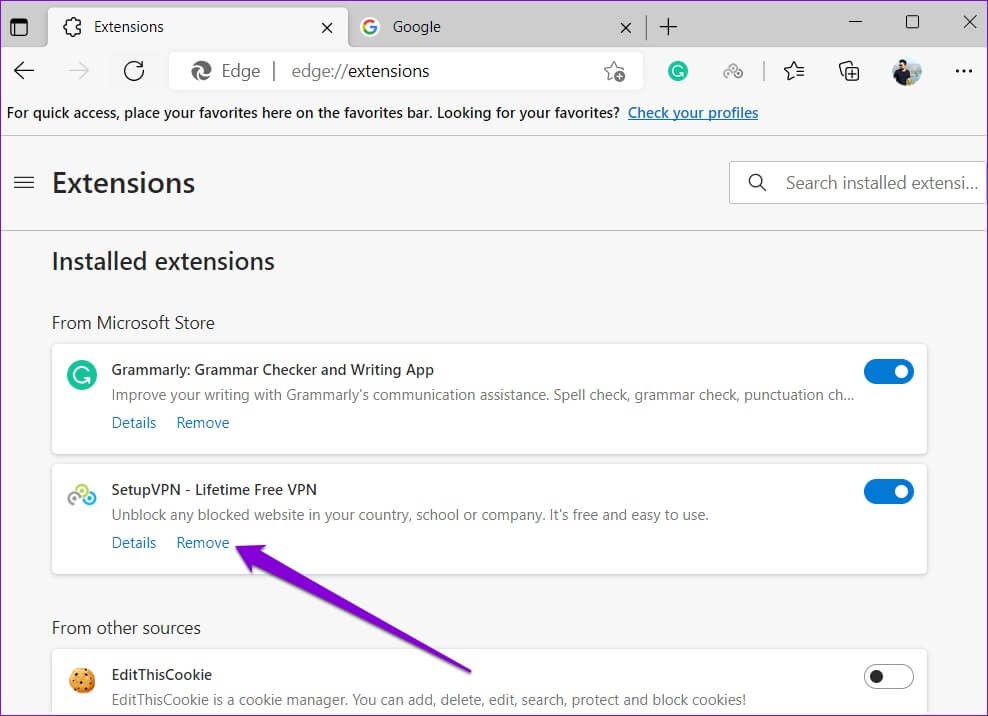Open SetupVPN Details link

click(x=134, y=543)
